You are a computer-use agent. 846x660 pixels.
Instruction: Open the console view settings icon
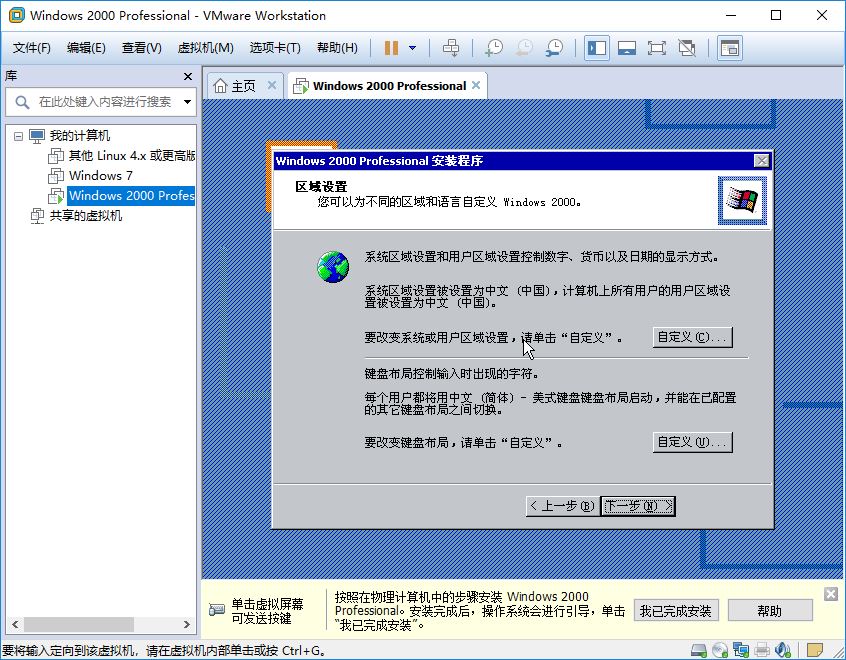[729, 48]
